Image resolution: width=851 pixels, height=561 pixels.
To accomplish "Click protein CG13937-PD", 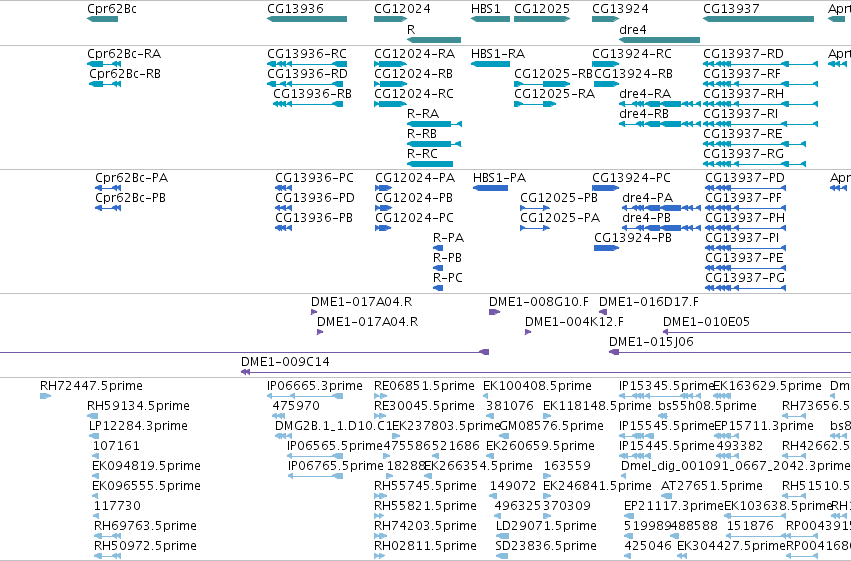I will coord(746,188).
